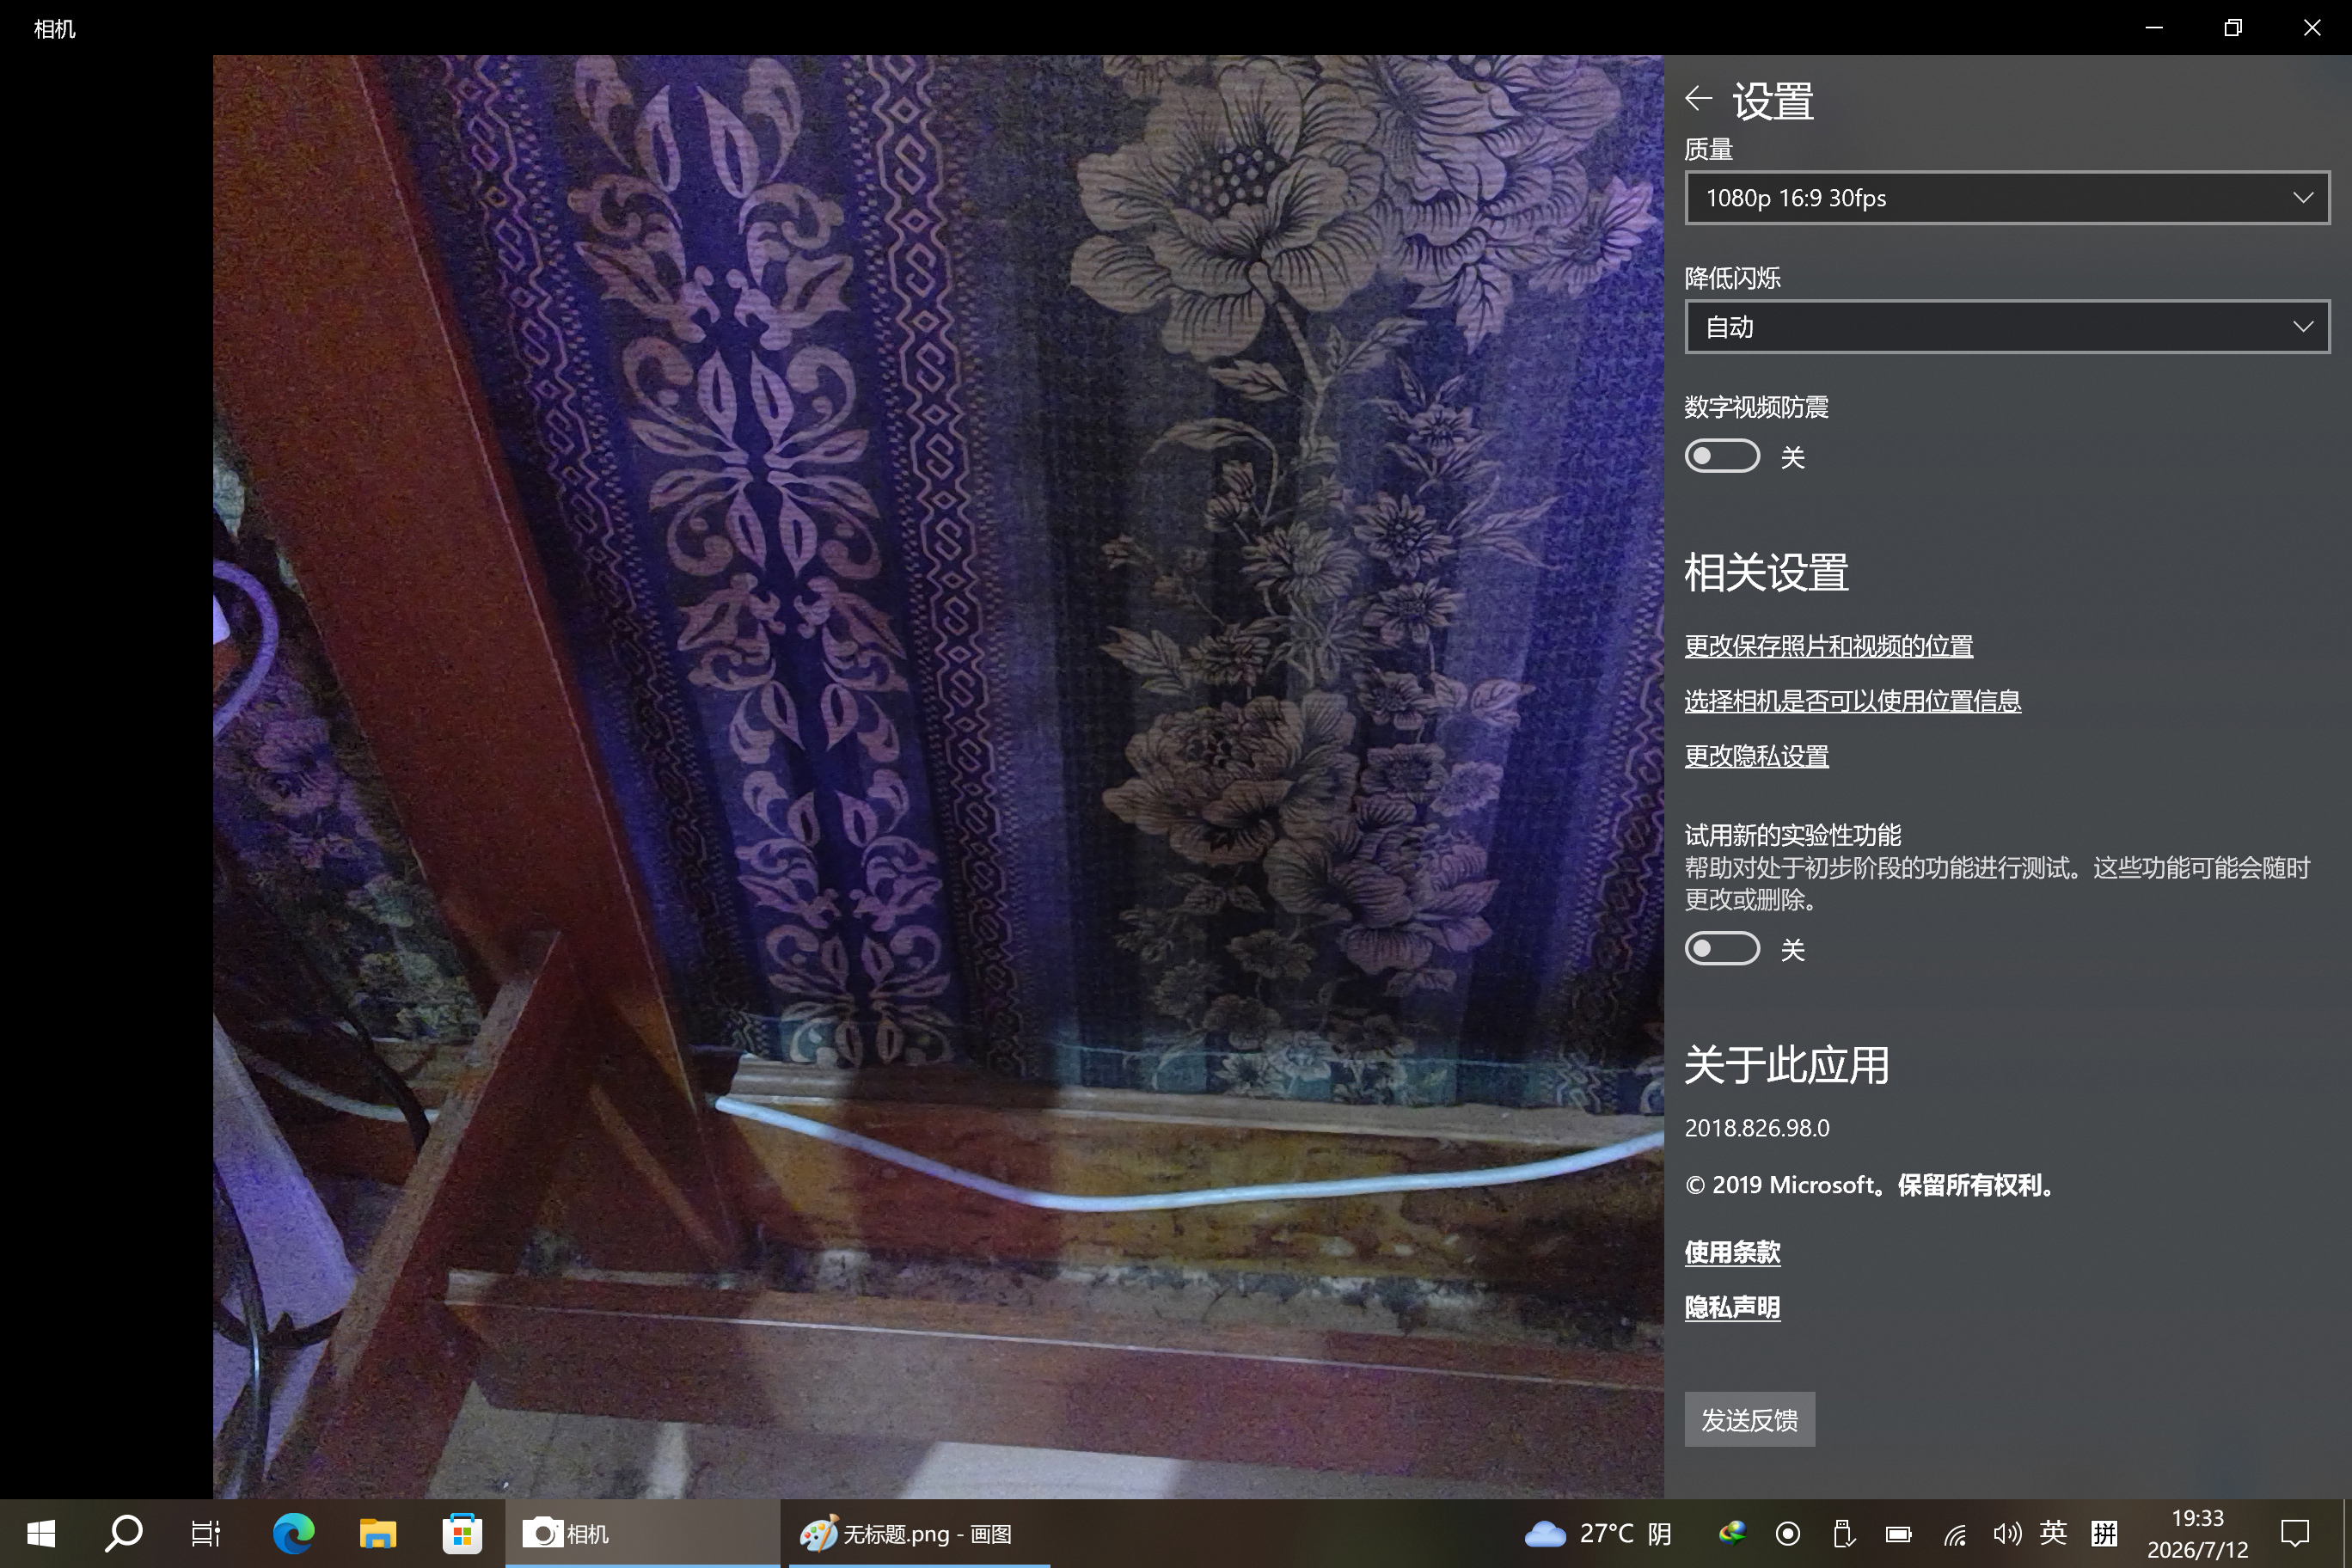Select the 相机 taskbar button
Image resolution: width=2352 pixels, height=1568 pixels.
click(x=643, y=1533)
